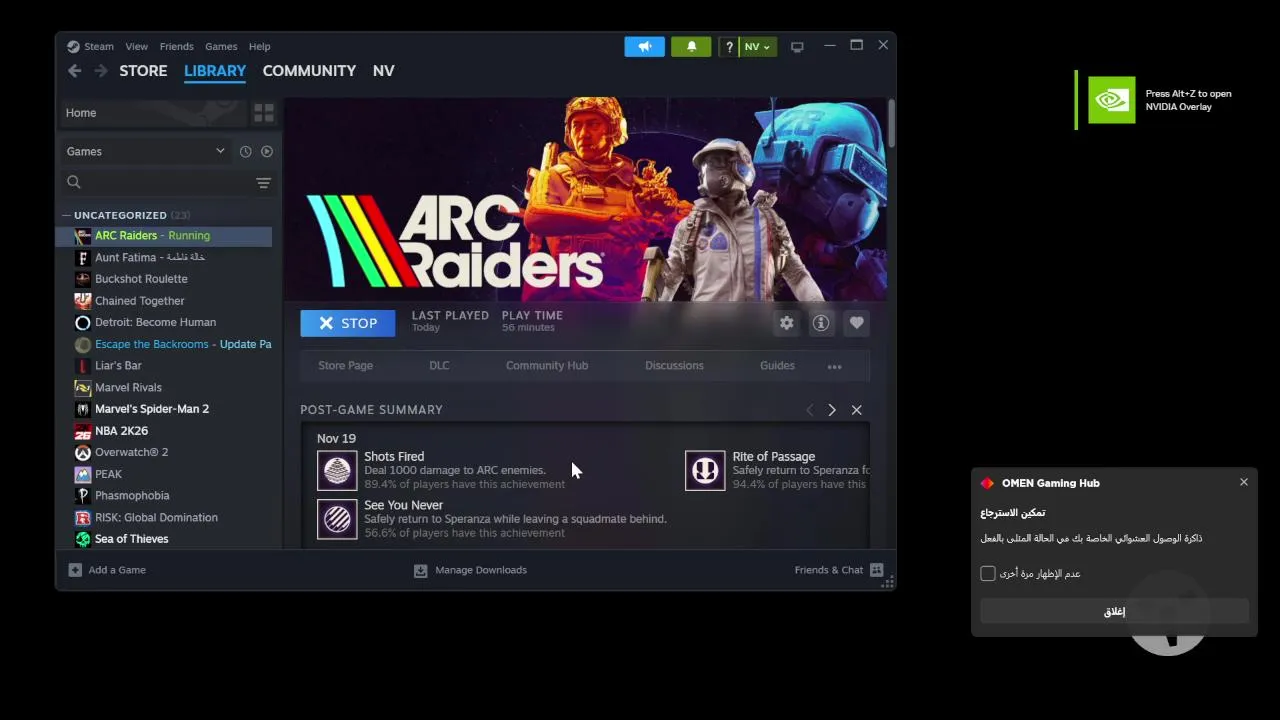Open the Guides link
Viewport: 1280px width, 720px height.
tap(777, 366)
